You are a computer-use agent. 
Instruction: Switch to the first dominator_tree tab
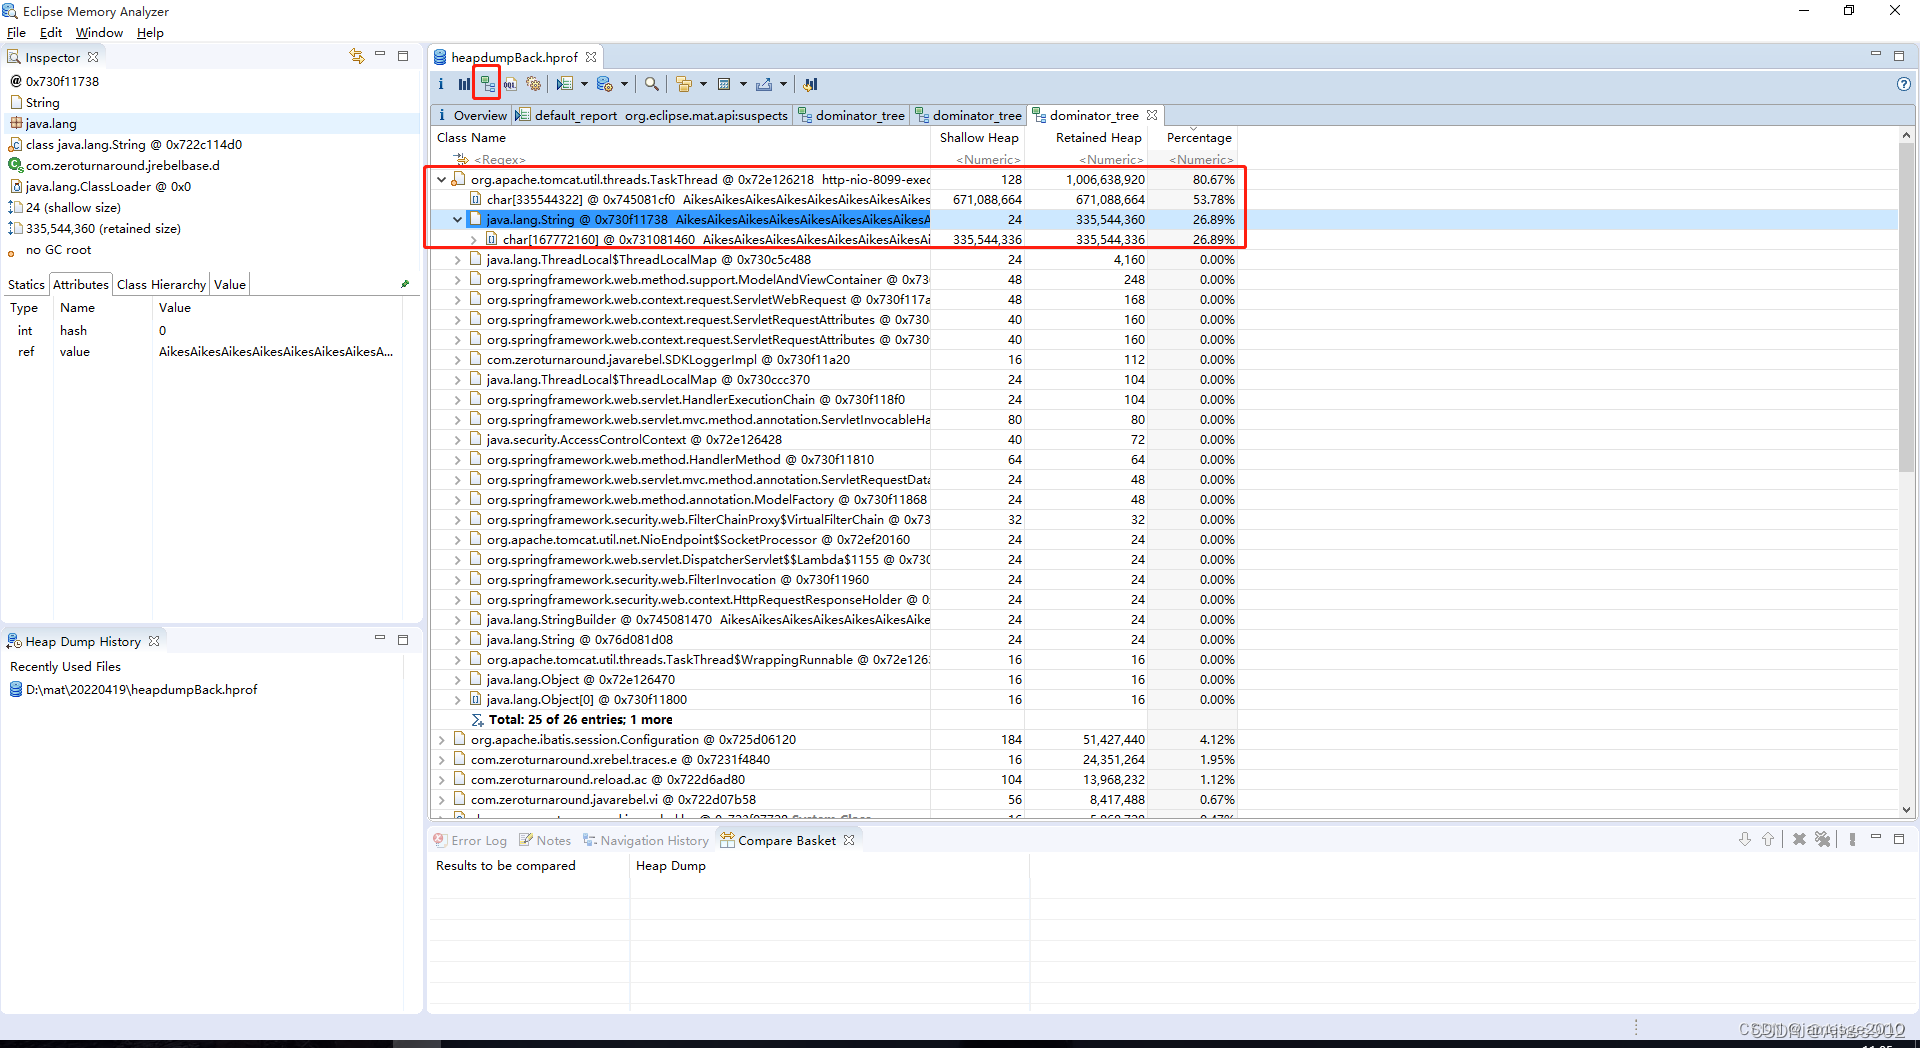[x=851, y=116]
